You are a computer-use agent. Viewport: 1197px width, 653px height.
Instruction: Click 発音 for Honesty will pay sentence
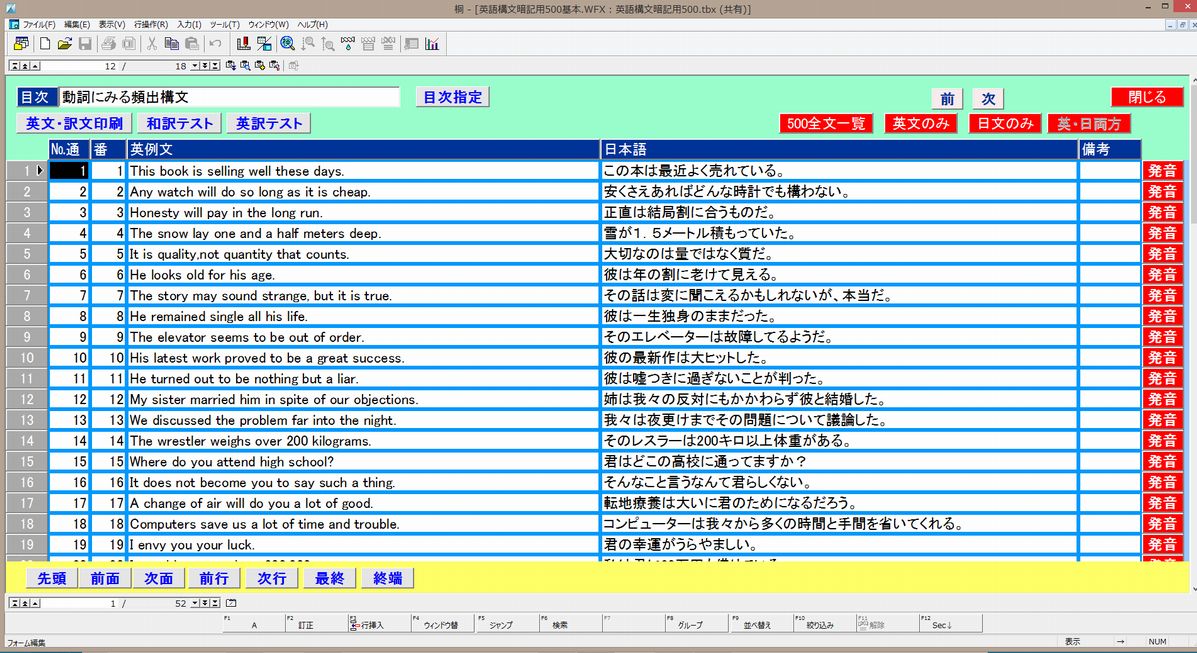click(1162, 213)
